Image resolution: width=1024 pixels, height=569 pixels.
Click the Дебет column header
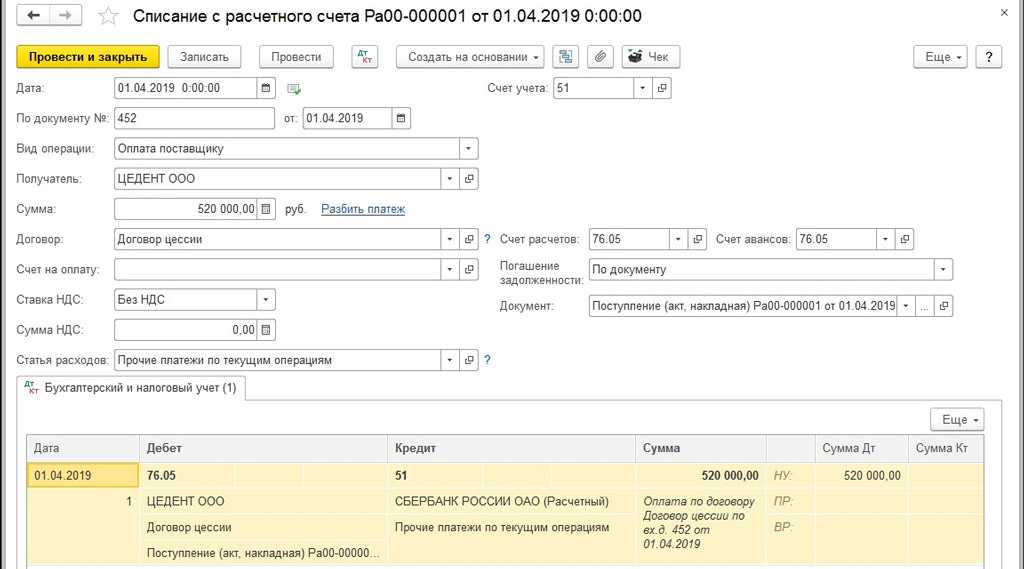(x=263, y=448)
